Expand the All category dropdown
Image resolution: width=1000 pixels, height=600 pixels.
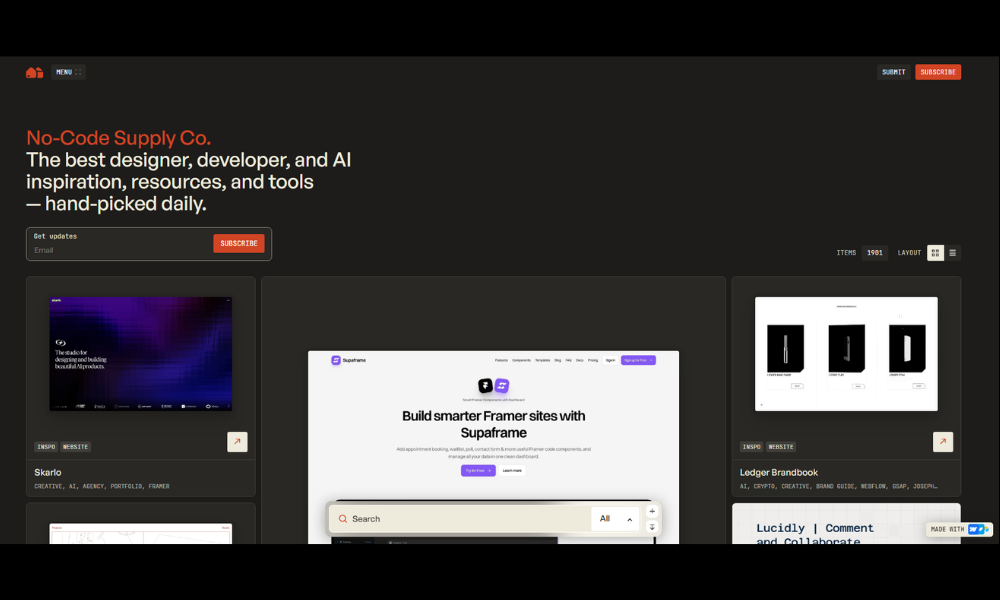[615, 519]
